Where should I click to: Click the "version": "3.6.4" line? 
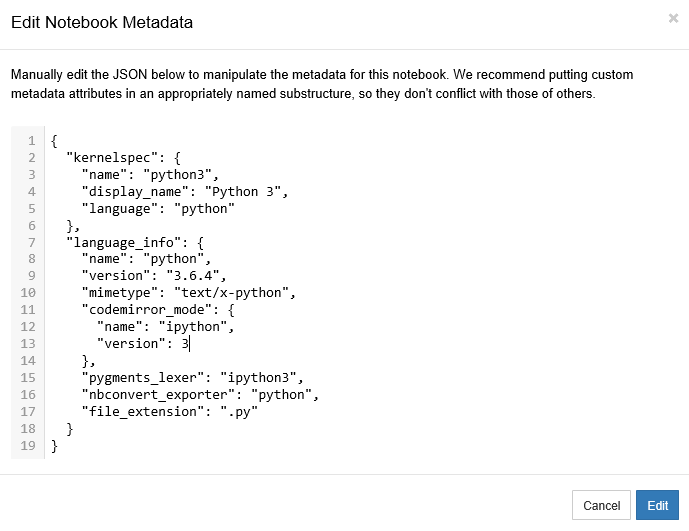[x=154, y=276]
